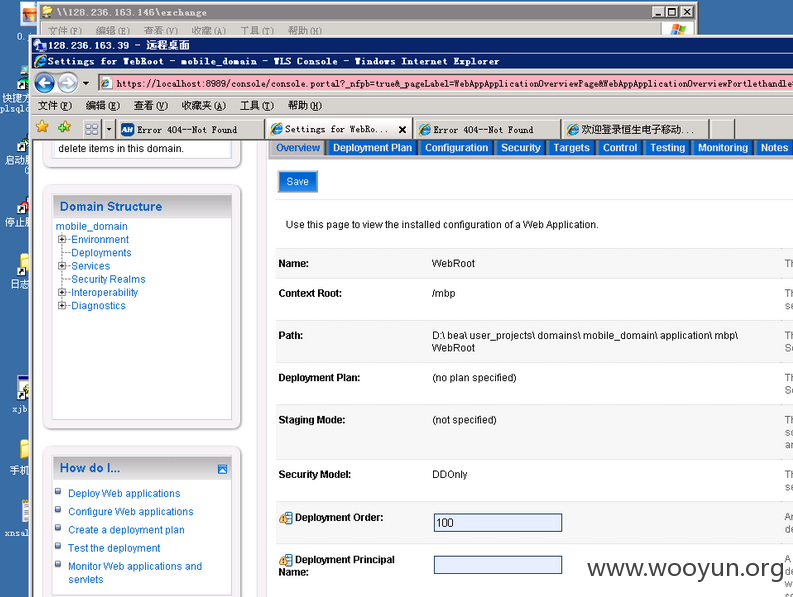The width and height of the screenshot is (793, 597).
Task: Click the Save button
Action: pyautogui.click(x=297, y=182)
